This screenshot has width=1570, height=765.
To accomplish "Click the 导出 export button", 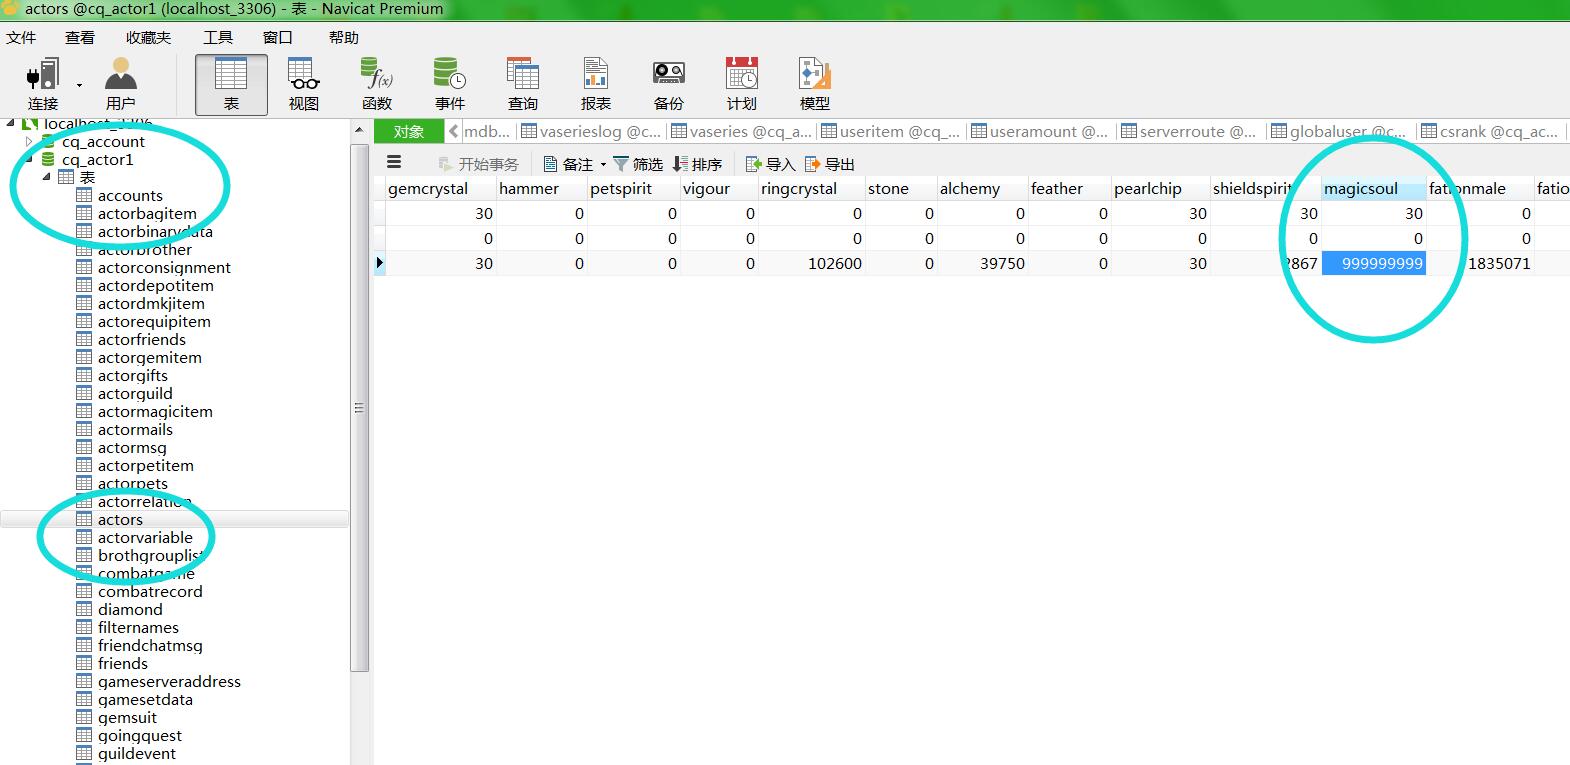I will coord(830,164).
